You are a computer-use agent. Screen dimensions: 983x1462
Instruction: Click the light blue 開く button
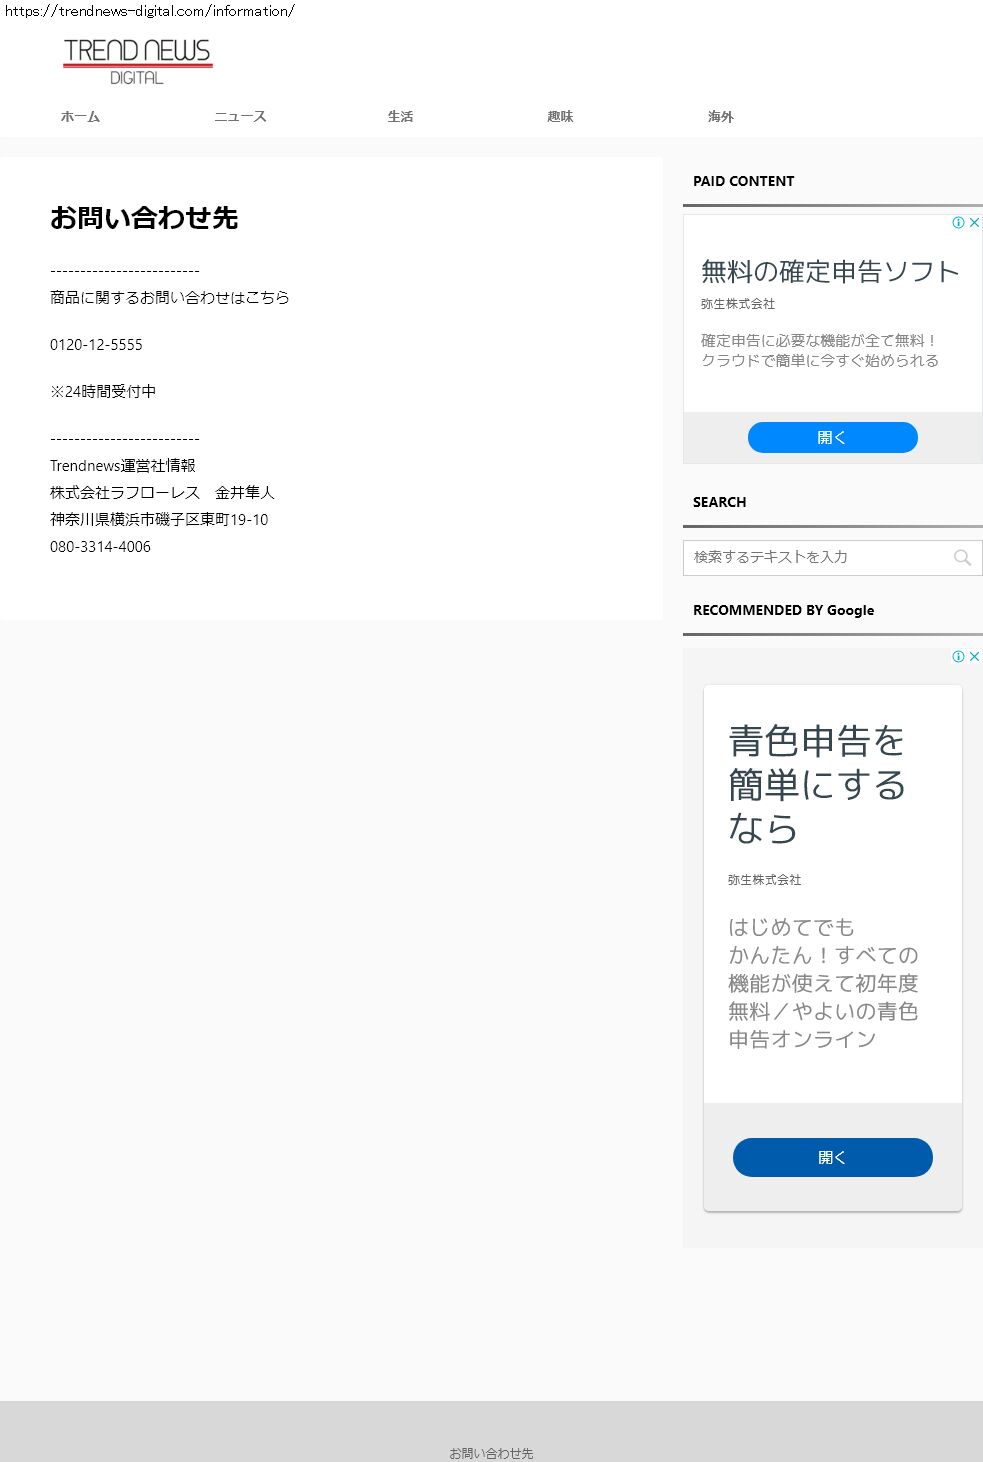(x=833, y=437)
